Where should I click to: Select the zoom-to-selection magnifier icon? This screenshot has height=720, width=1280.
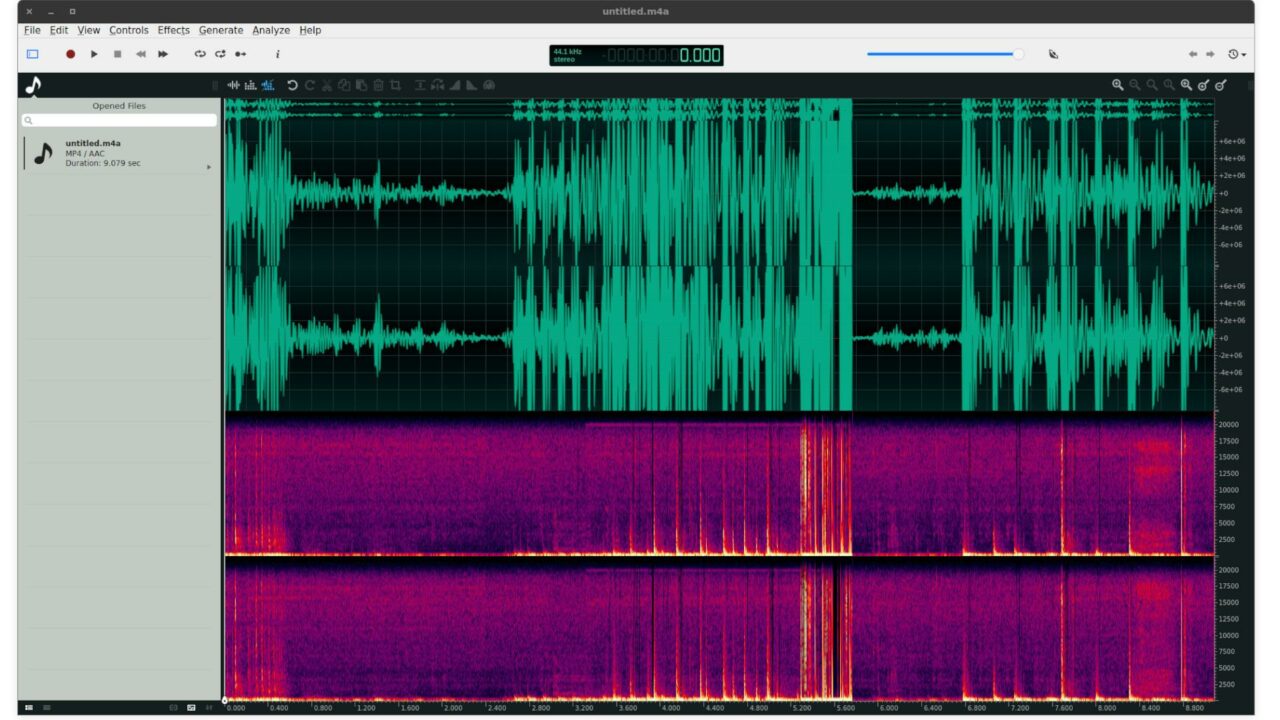click(x=1167, y=85)
